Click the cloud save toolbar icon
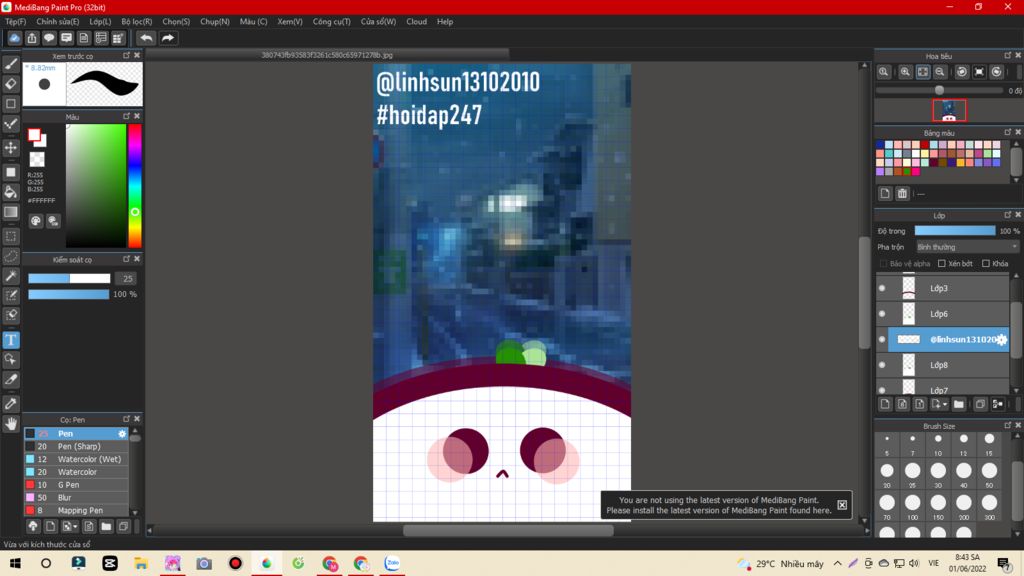Viewport: 1024px width, 576px height. (14, 38)
